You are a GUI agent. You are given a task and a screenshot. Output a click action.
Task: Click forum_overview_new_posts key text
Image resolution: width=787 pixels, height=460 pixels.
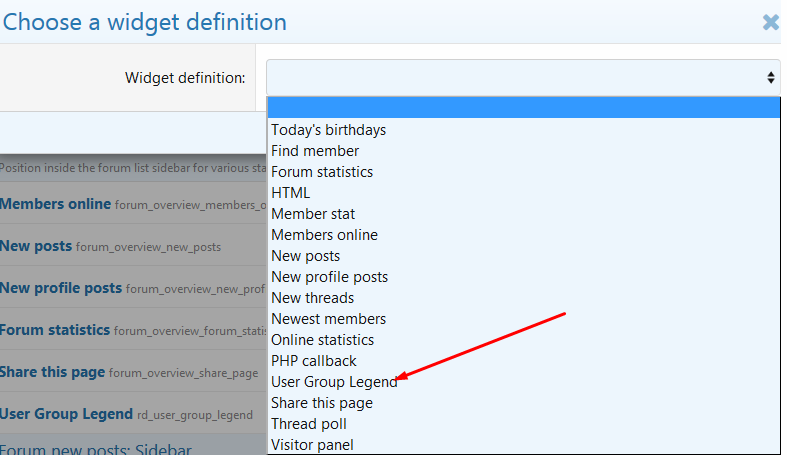tap(148, 247)
